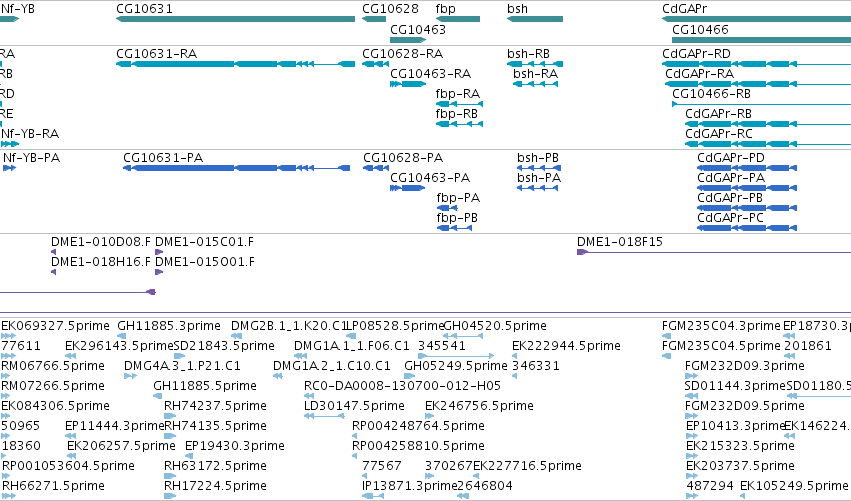
Task: Select protein label "CdGAPr-PA"
Action: click(731, 178)
